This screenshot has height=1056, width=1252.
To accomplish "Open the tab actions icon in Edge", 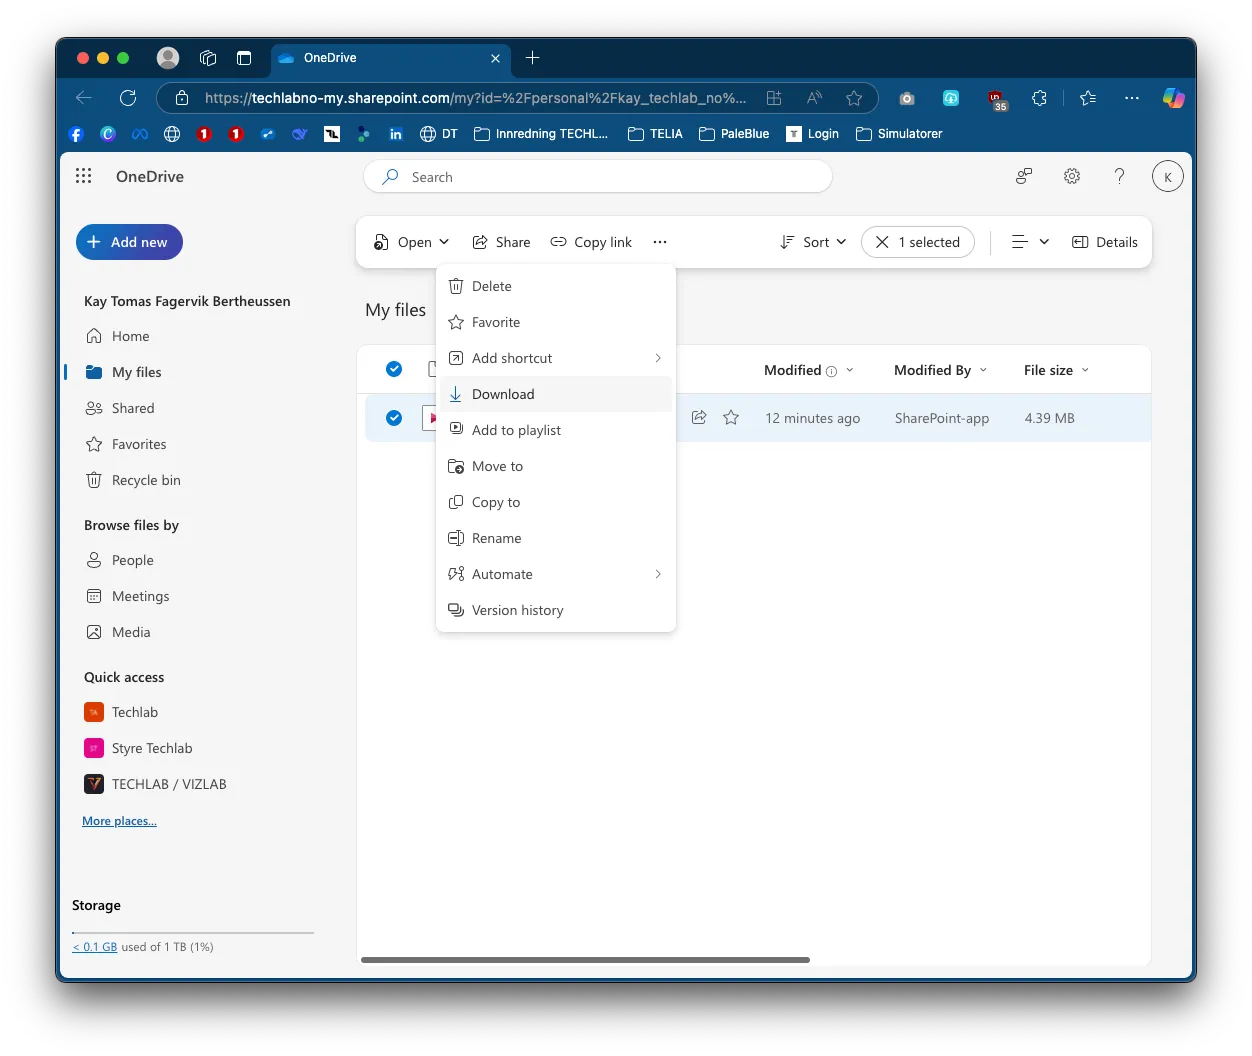I will 243,58.
